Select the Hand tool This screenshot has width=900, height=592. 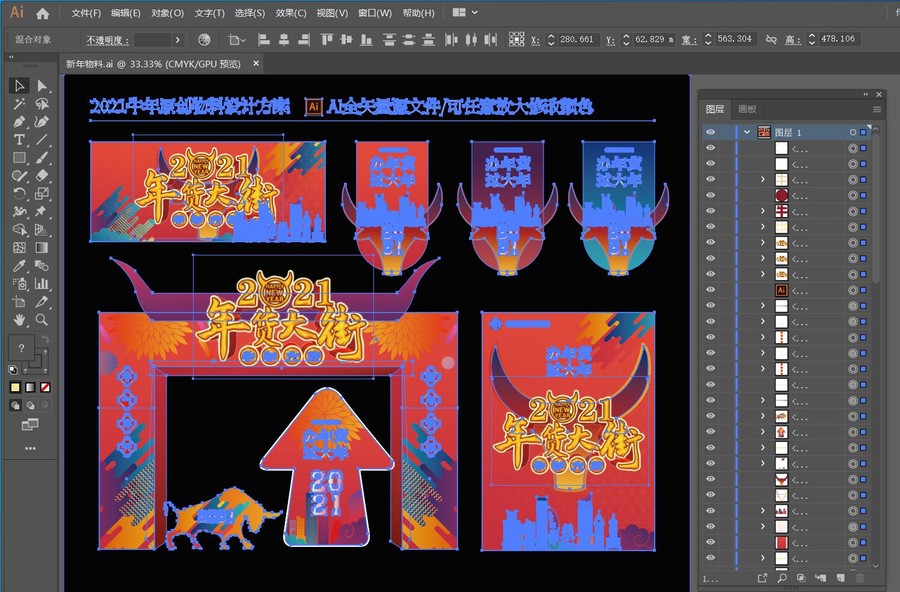pos(19,320)
